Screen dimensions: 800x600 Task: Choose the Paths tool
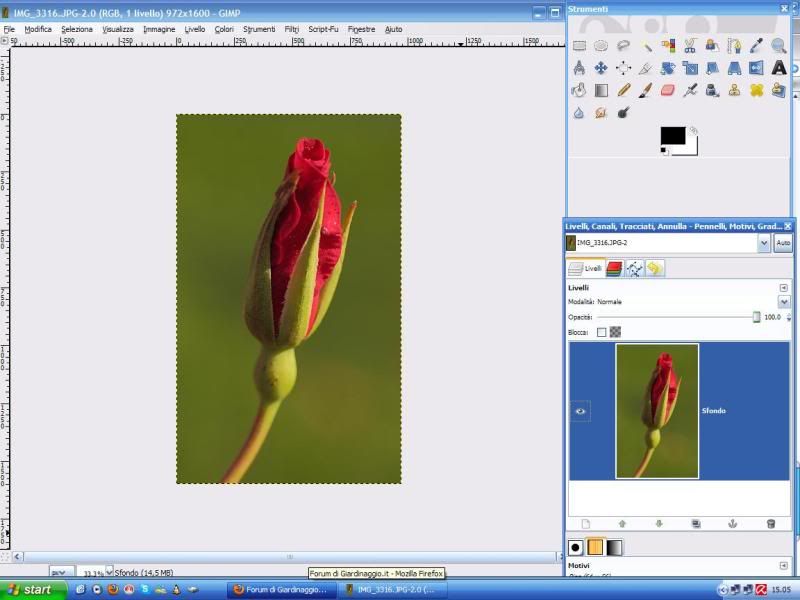point(734,46)
